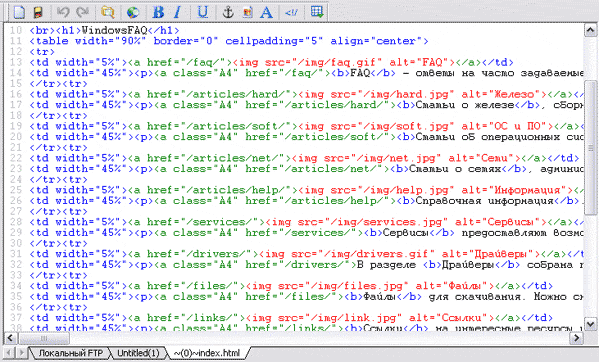Viewport: 599px width, 362px height.
Task: Apply italic formatting with the I icon
Action: pos(177,12)
